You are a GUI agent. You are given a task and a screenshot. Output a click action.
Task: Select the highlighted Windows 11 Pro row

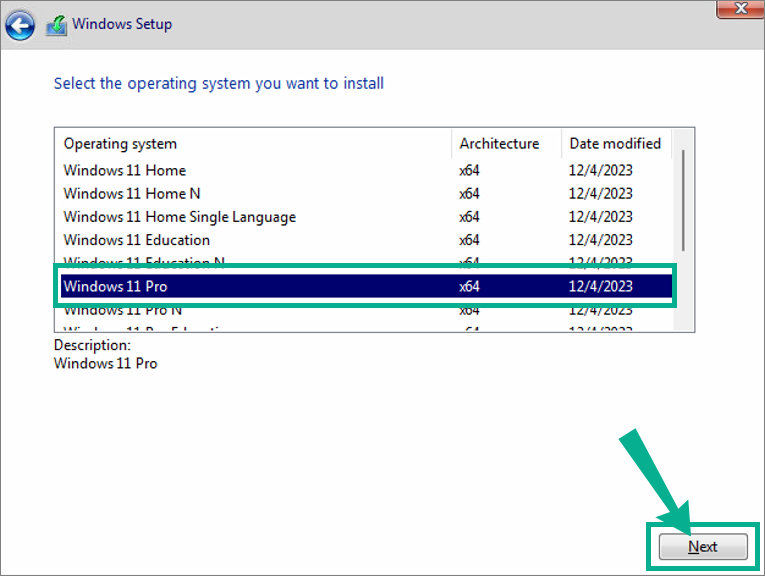point(366,286)
